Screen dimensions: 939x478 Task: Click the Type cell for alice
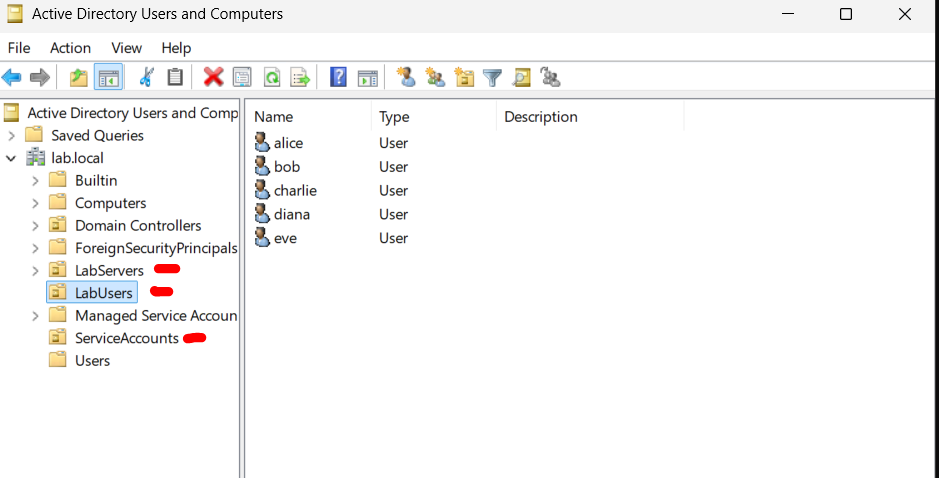393,143
